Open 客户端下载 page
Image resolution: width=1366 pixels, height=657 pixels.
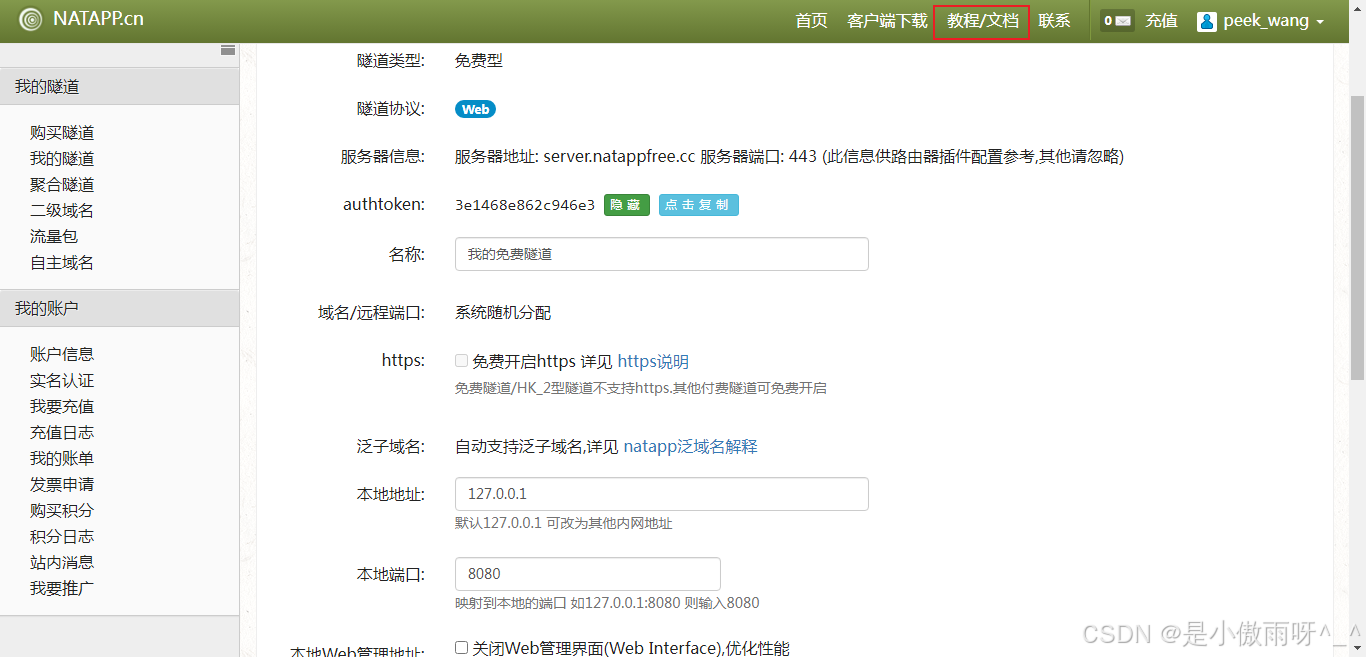point(887,21)
